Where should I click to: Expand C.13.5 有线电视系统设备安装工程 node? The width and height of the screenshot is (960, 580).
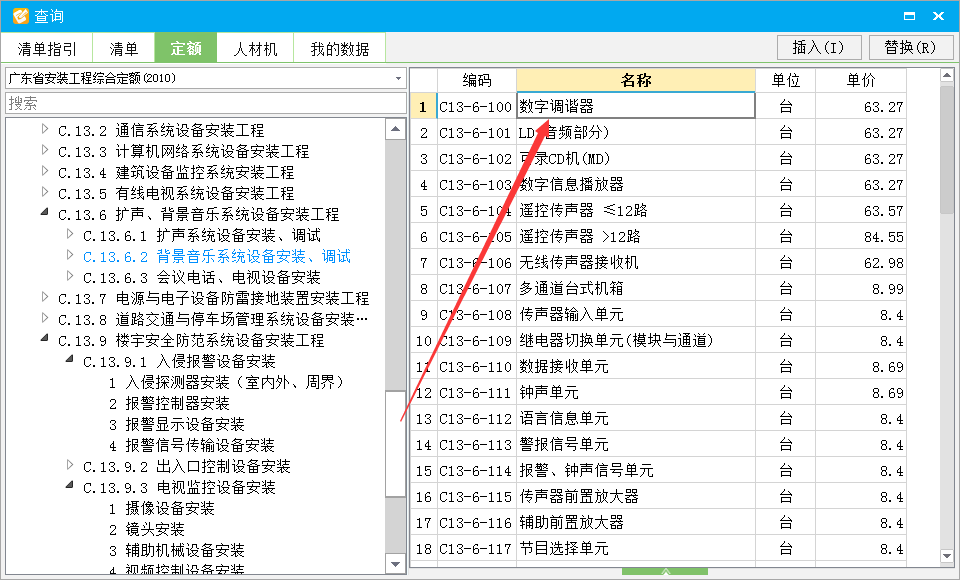[45, 192]
